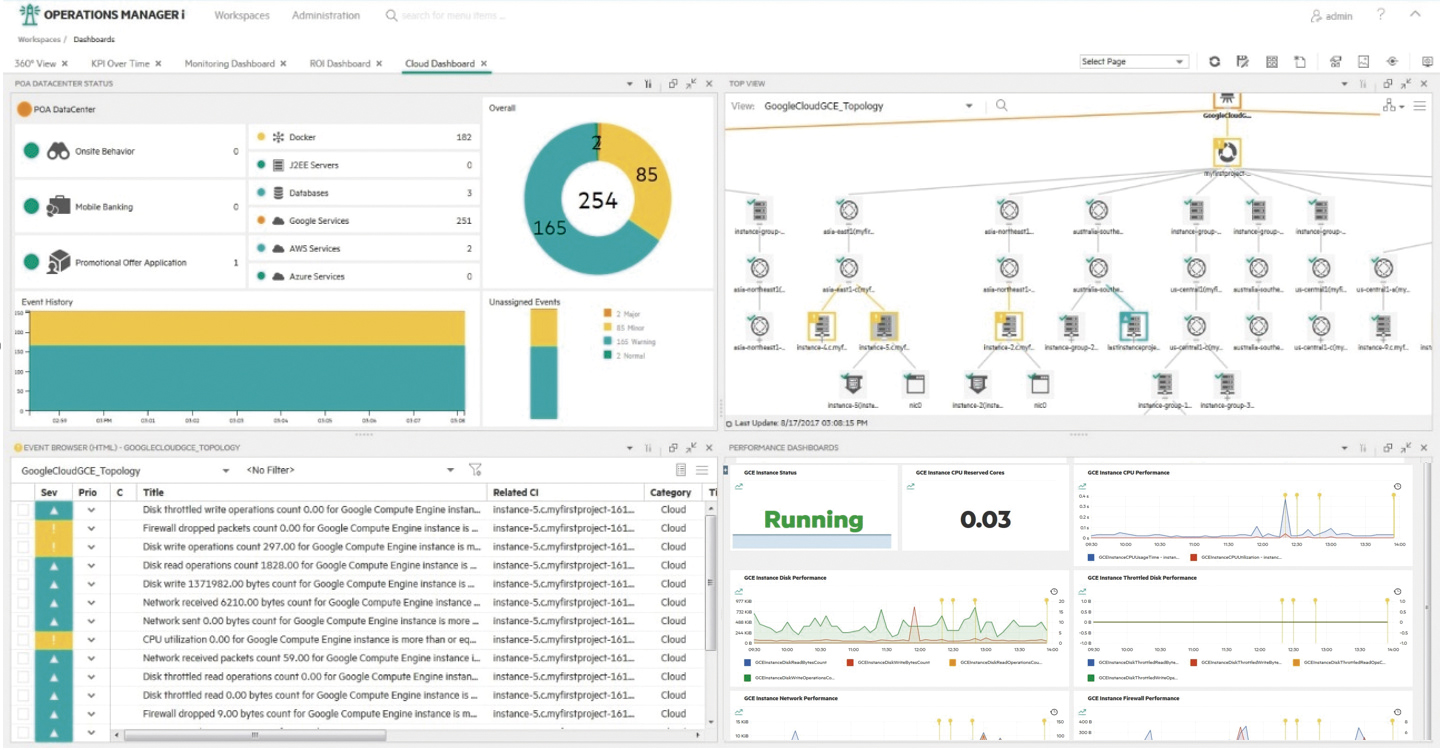1442x750 pixels.
Task: Tick the checkbox beside the CPU utilization event
Action: point(22,640)
